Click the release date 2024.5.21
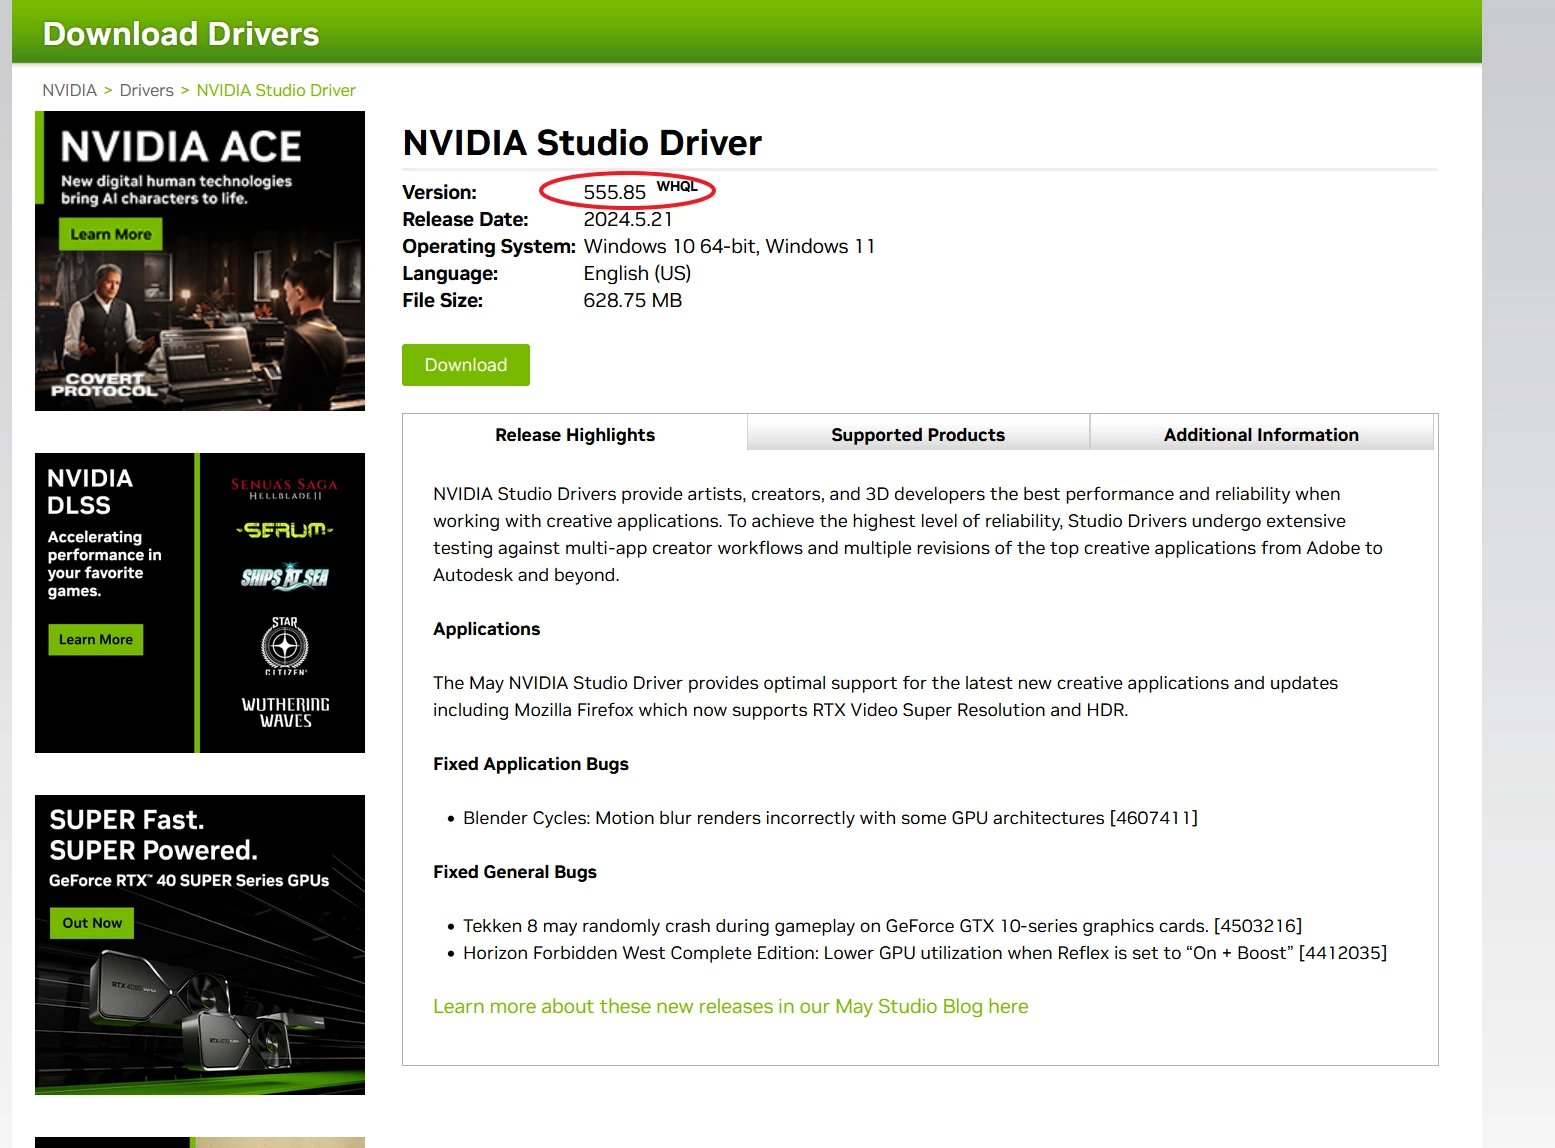The width and height of the screenshot is (1555, 1148). tap(628, 219)
